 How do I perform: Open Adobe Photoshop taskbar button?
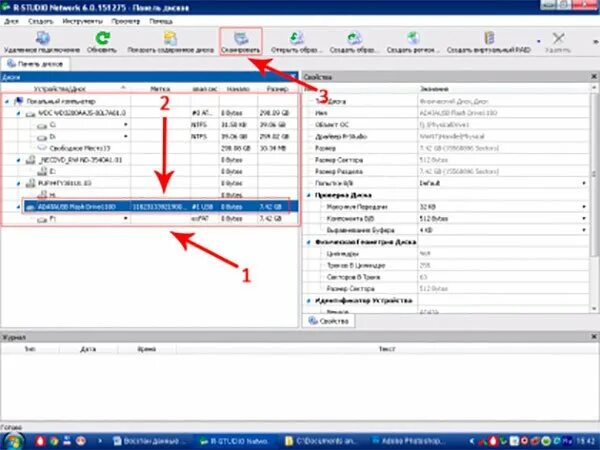pyautogui.click(x=408, y=441)
